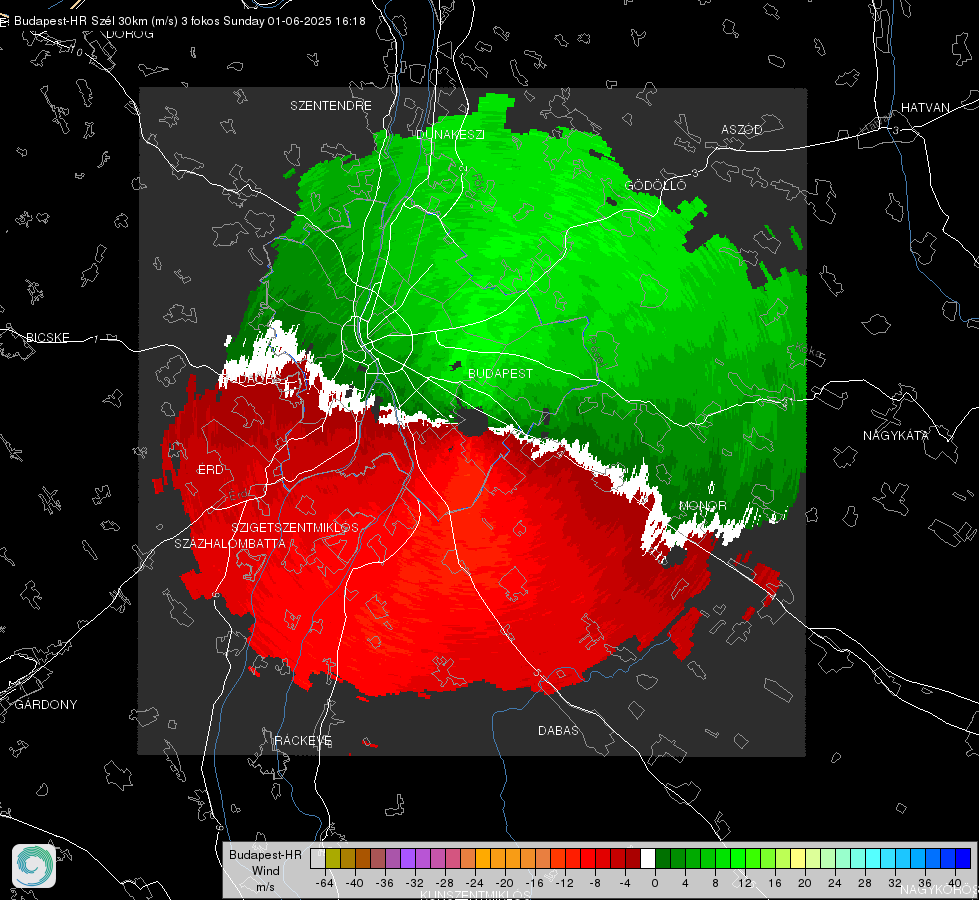This screenshot has height=900, width=979.
Task: Select the GÖDÖLLŐ label on map
Action: 656,185
